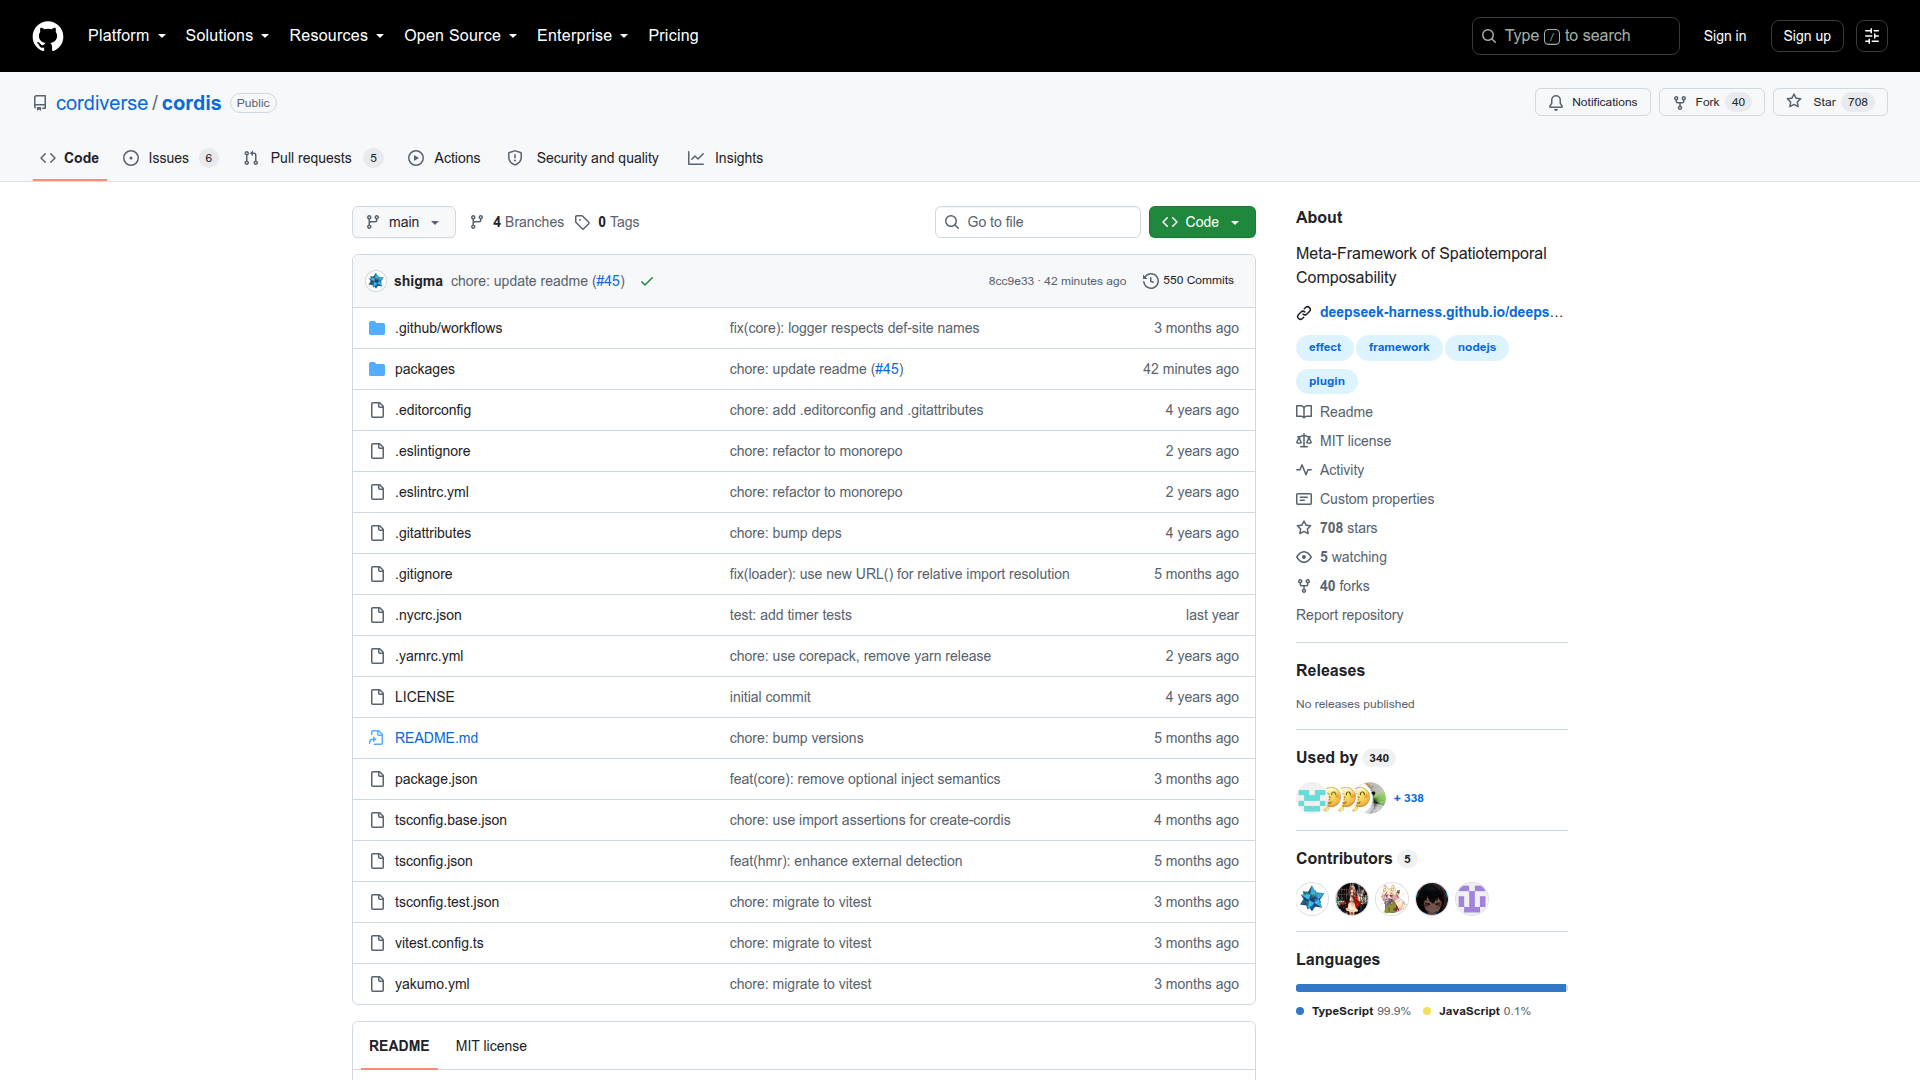1920x1080 pixels.
Task: Open the .editorconfig file
Action: [x=432, y=410]
